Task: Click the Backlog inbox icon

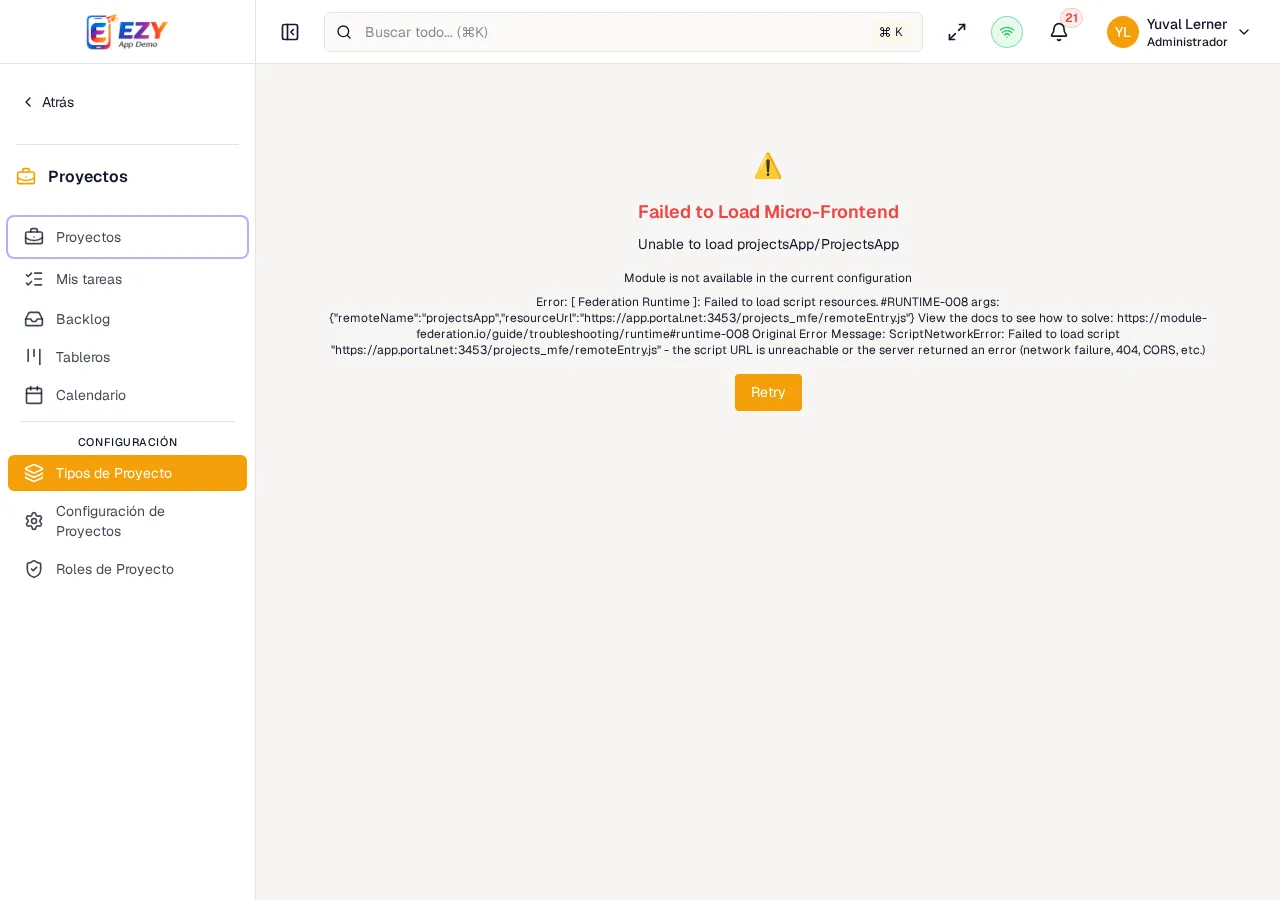Action: 34,319
